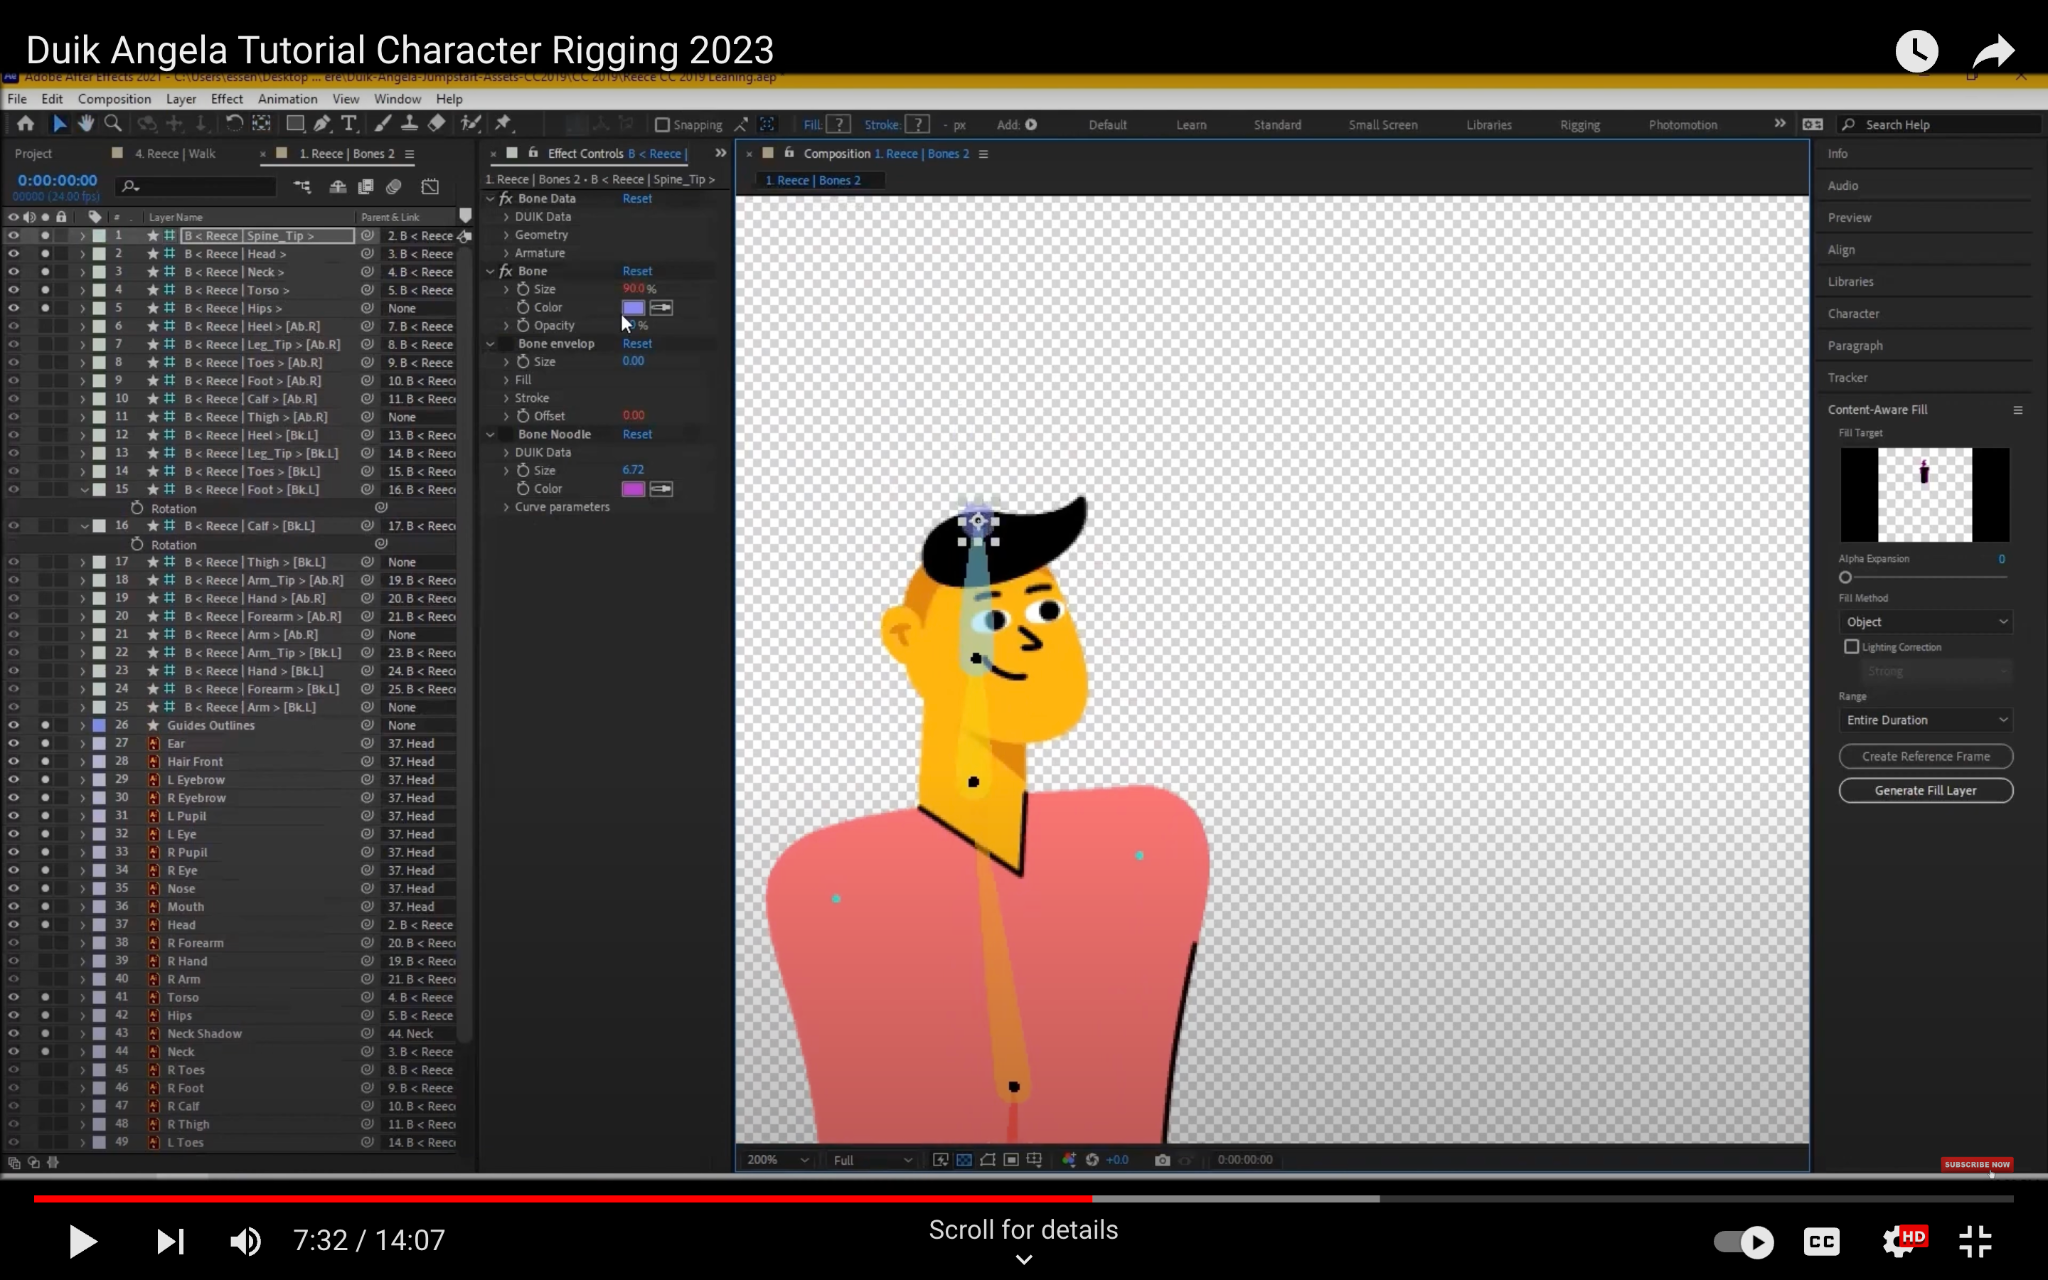The image size is (2048, 1280).
Task: Click the Bone Noodle magenta color swatch
Action: point(633,489)
